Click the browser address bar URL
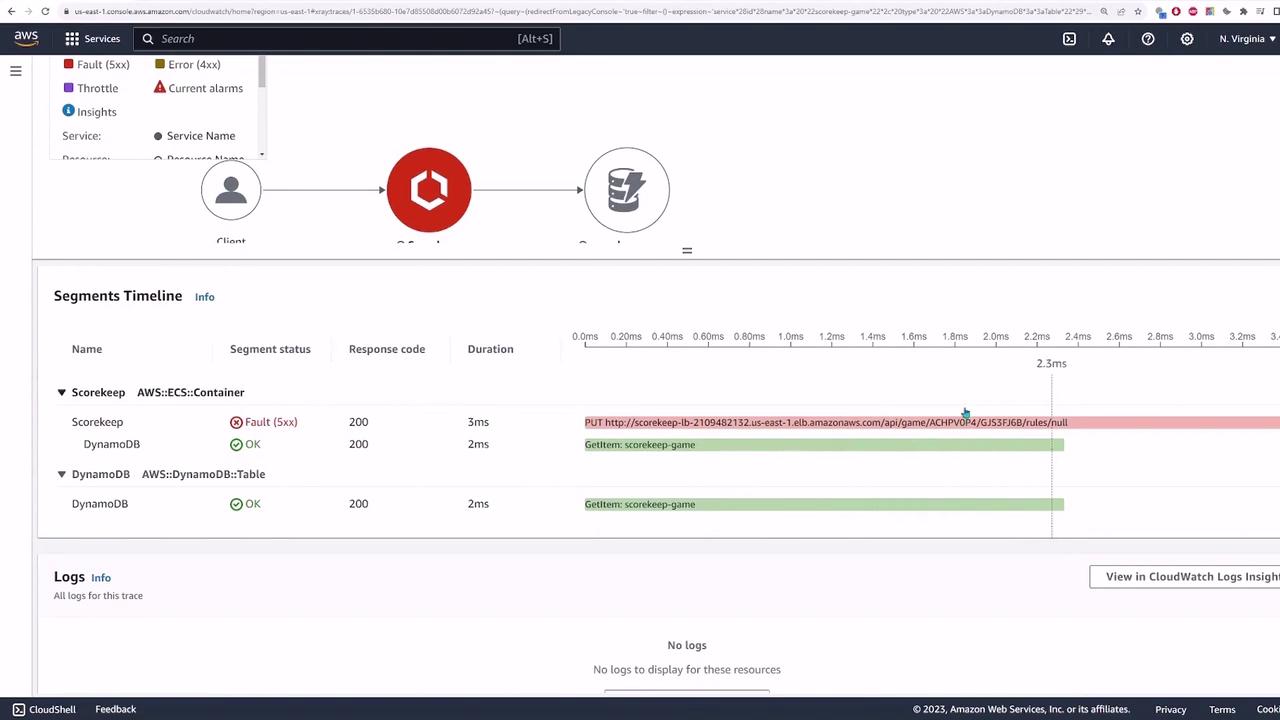The width and height of the screenshot is (1280, 720). pos(584,11)
